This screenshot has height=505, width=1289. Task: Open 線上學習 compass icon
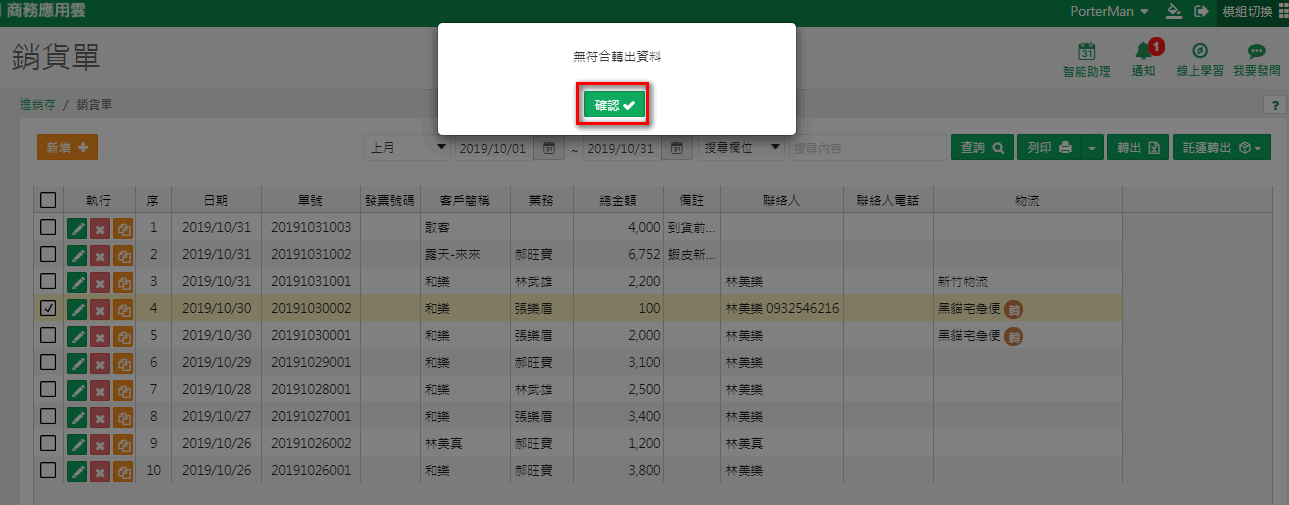click(x=1199, y=60)
